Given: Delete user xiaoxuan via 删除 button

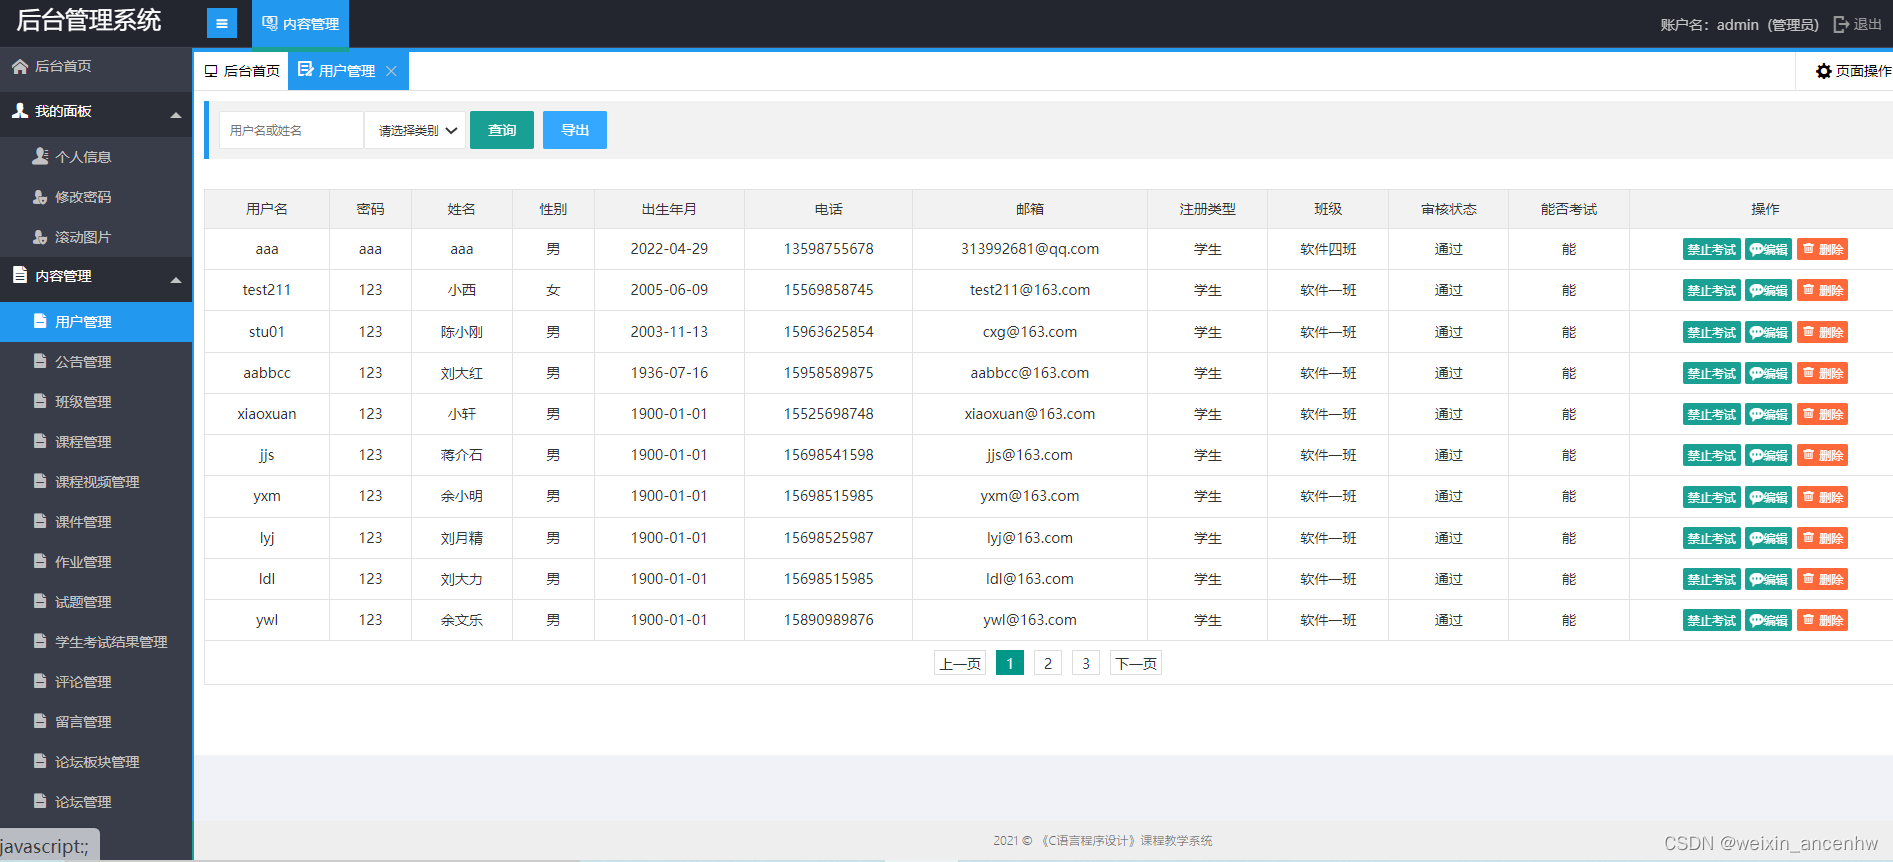Looking at the screenshot, I should point(1823,415).
